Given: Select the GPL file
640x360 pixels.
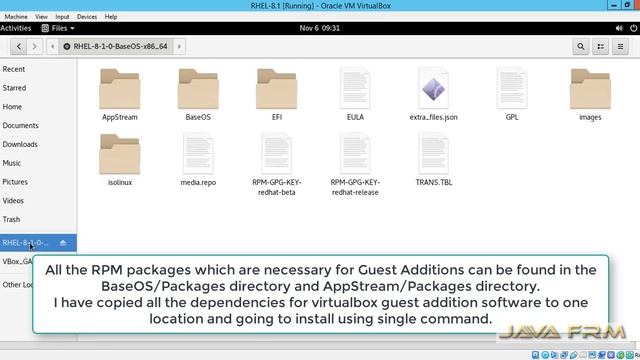Looking at the screenshot, I should coord(512,94).
